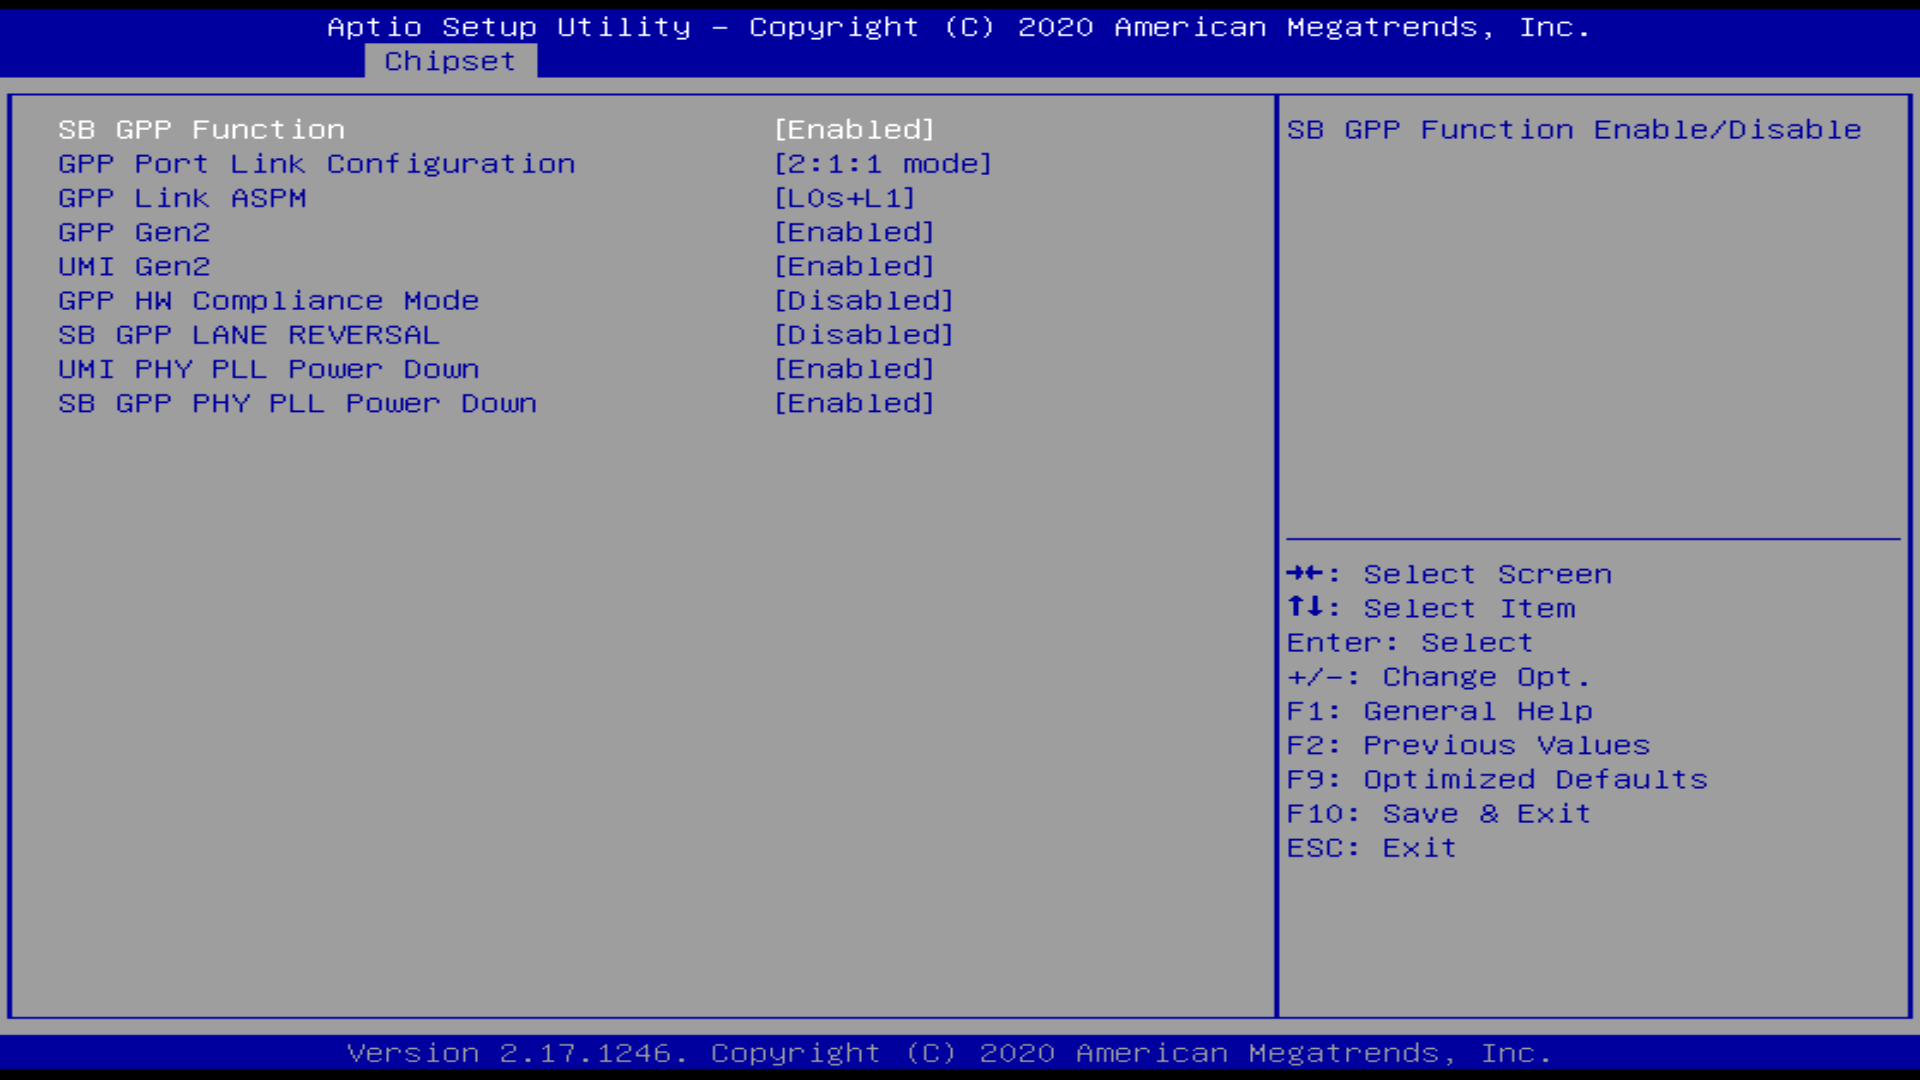
Task: Toggle SB GPP Function enable/disable
Action: [855, 129]
